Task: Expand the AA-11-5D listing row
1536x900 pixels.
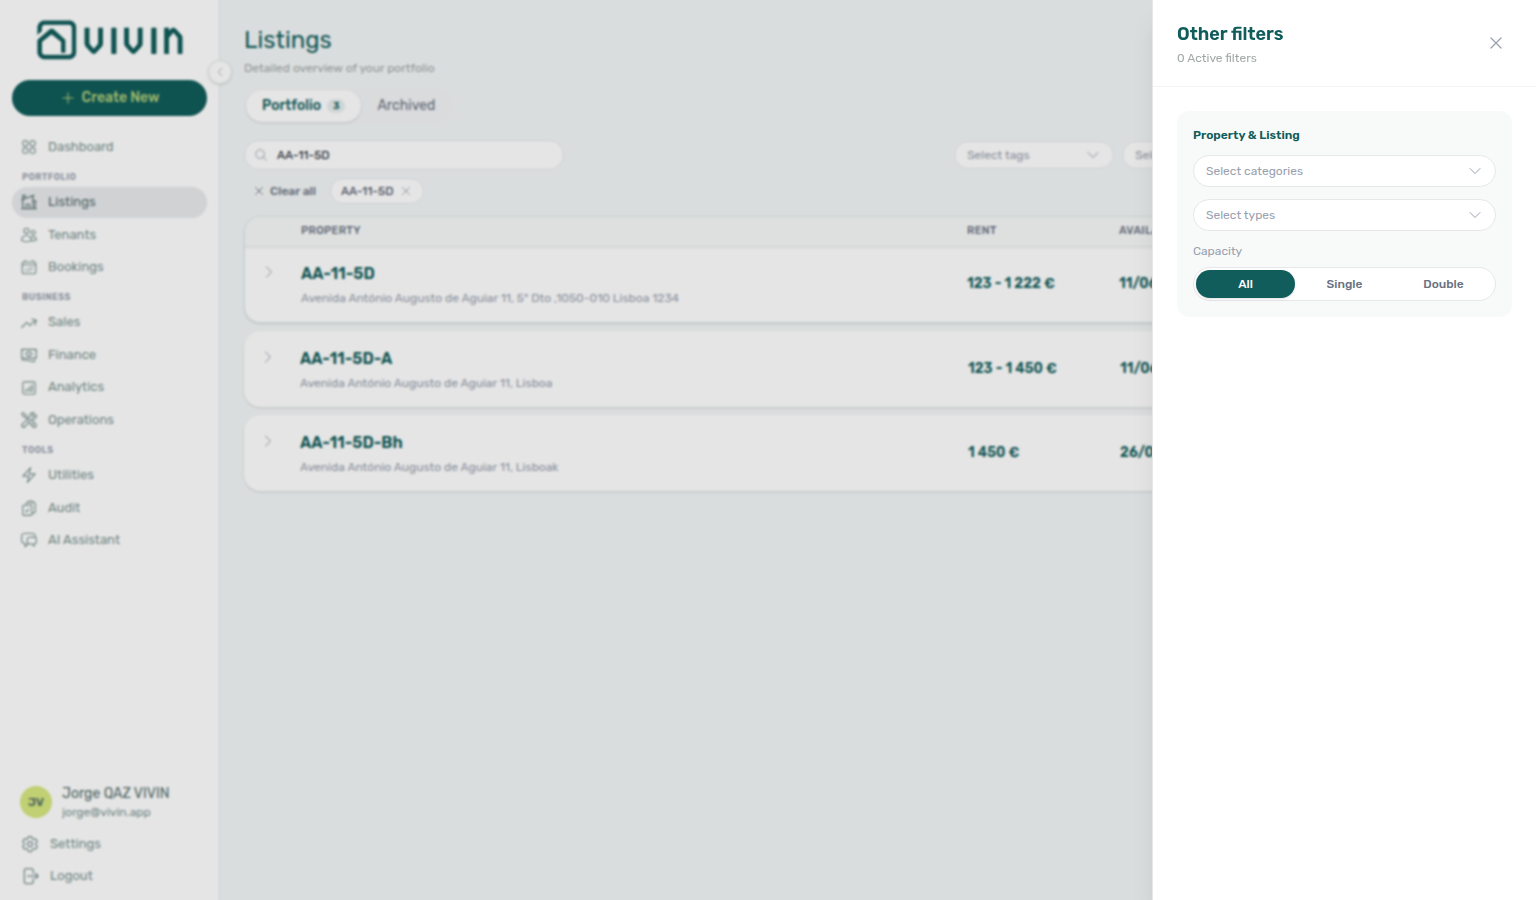Action: [x=268, y=272]
